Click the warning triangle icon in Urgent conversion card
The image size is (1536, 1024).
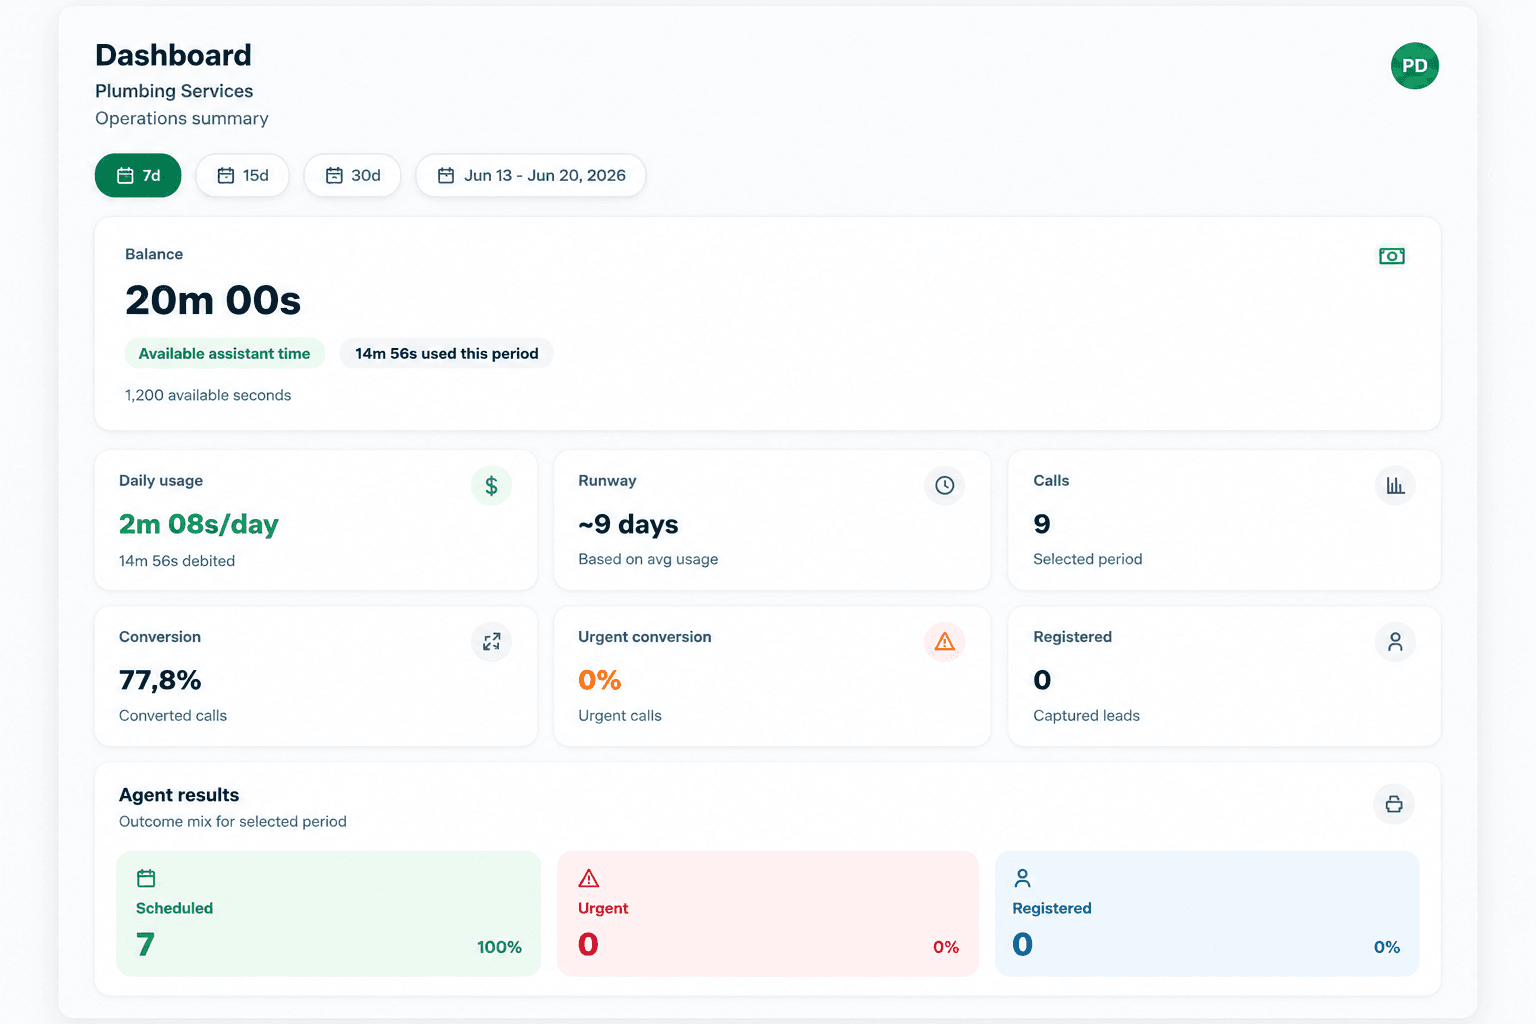[944, 642]
